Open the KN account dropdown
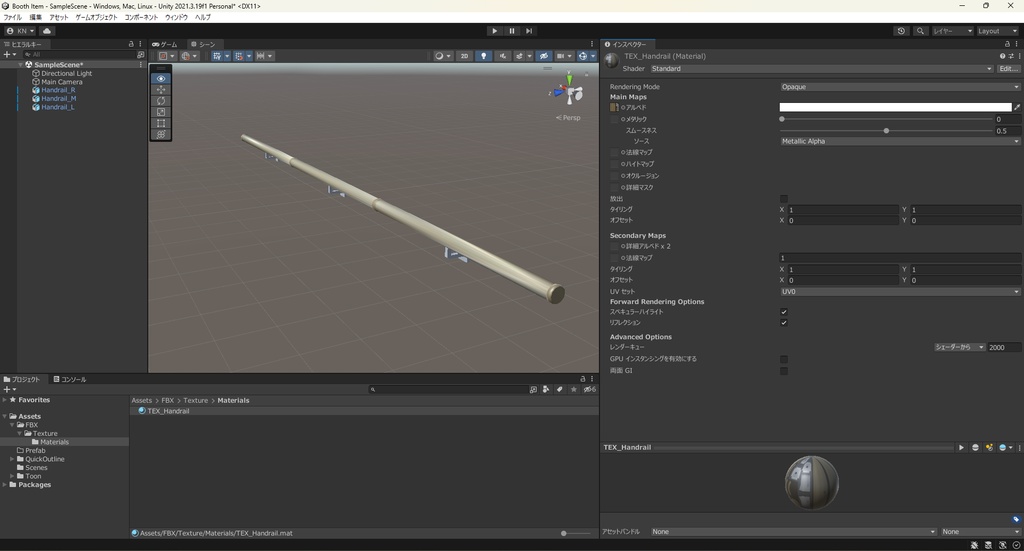This screenshot has width=1024, height=551. [20, 31]
